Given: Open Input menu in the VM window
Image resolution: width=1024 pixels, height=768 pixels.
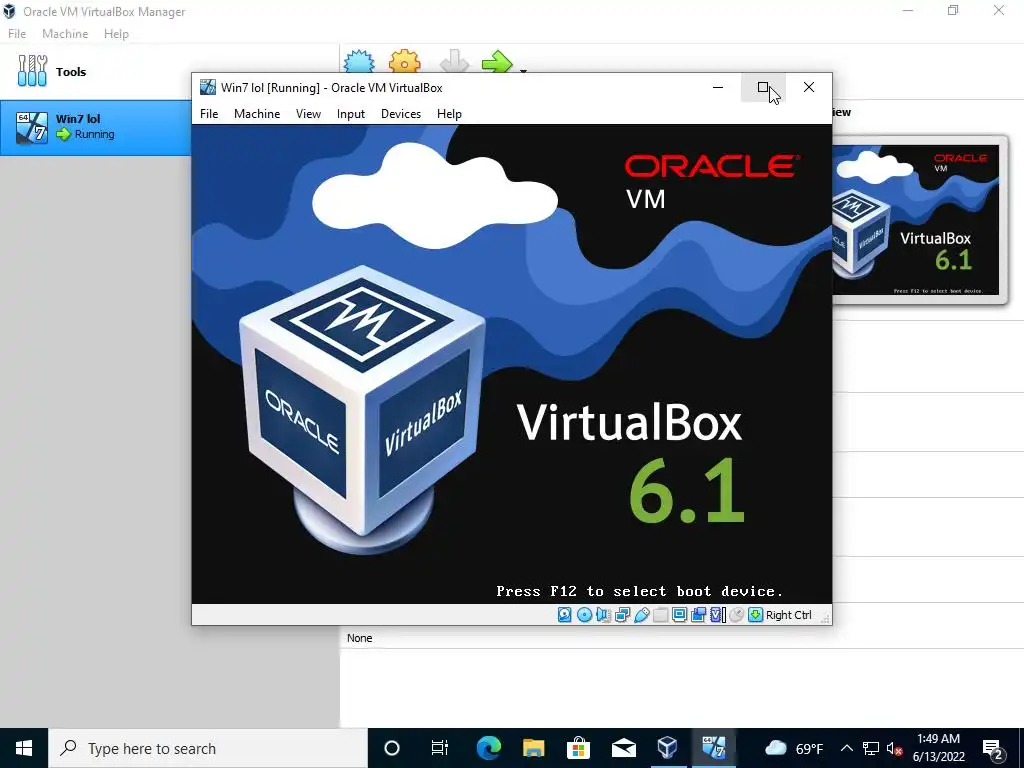Looking at the screenshot, I should click(351, 114).
